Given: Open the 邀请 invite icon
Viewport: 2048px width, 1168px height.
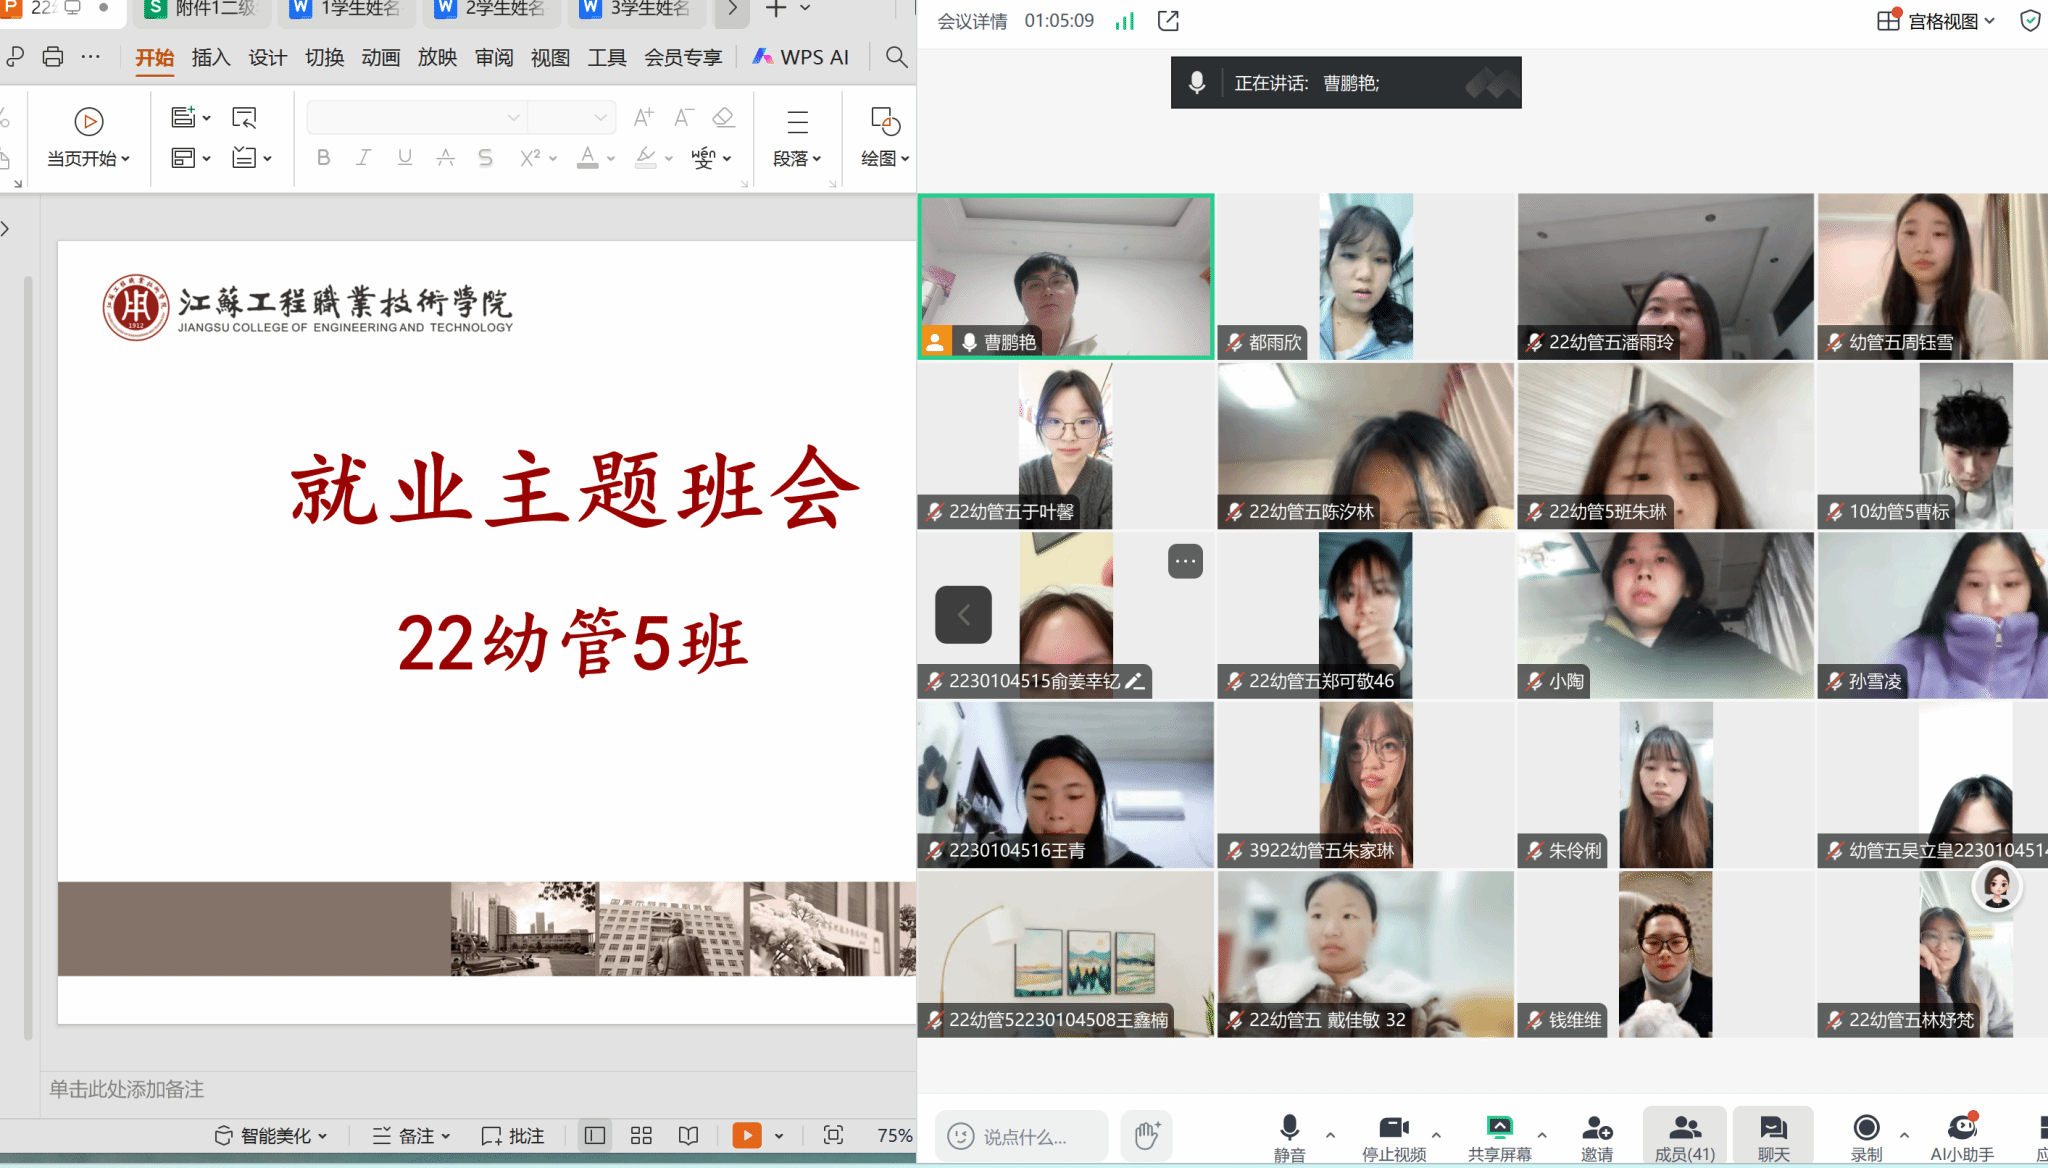Looking at the screenshot, I should (x=1596, y=1136).
